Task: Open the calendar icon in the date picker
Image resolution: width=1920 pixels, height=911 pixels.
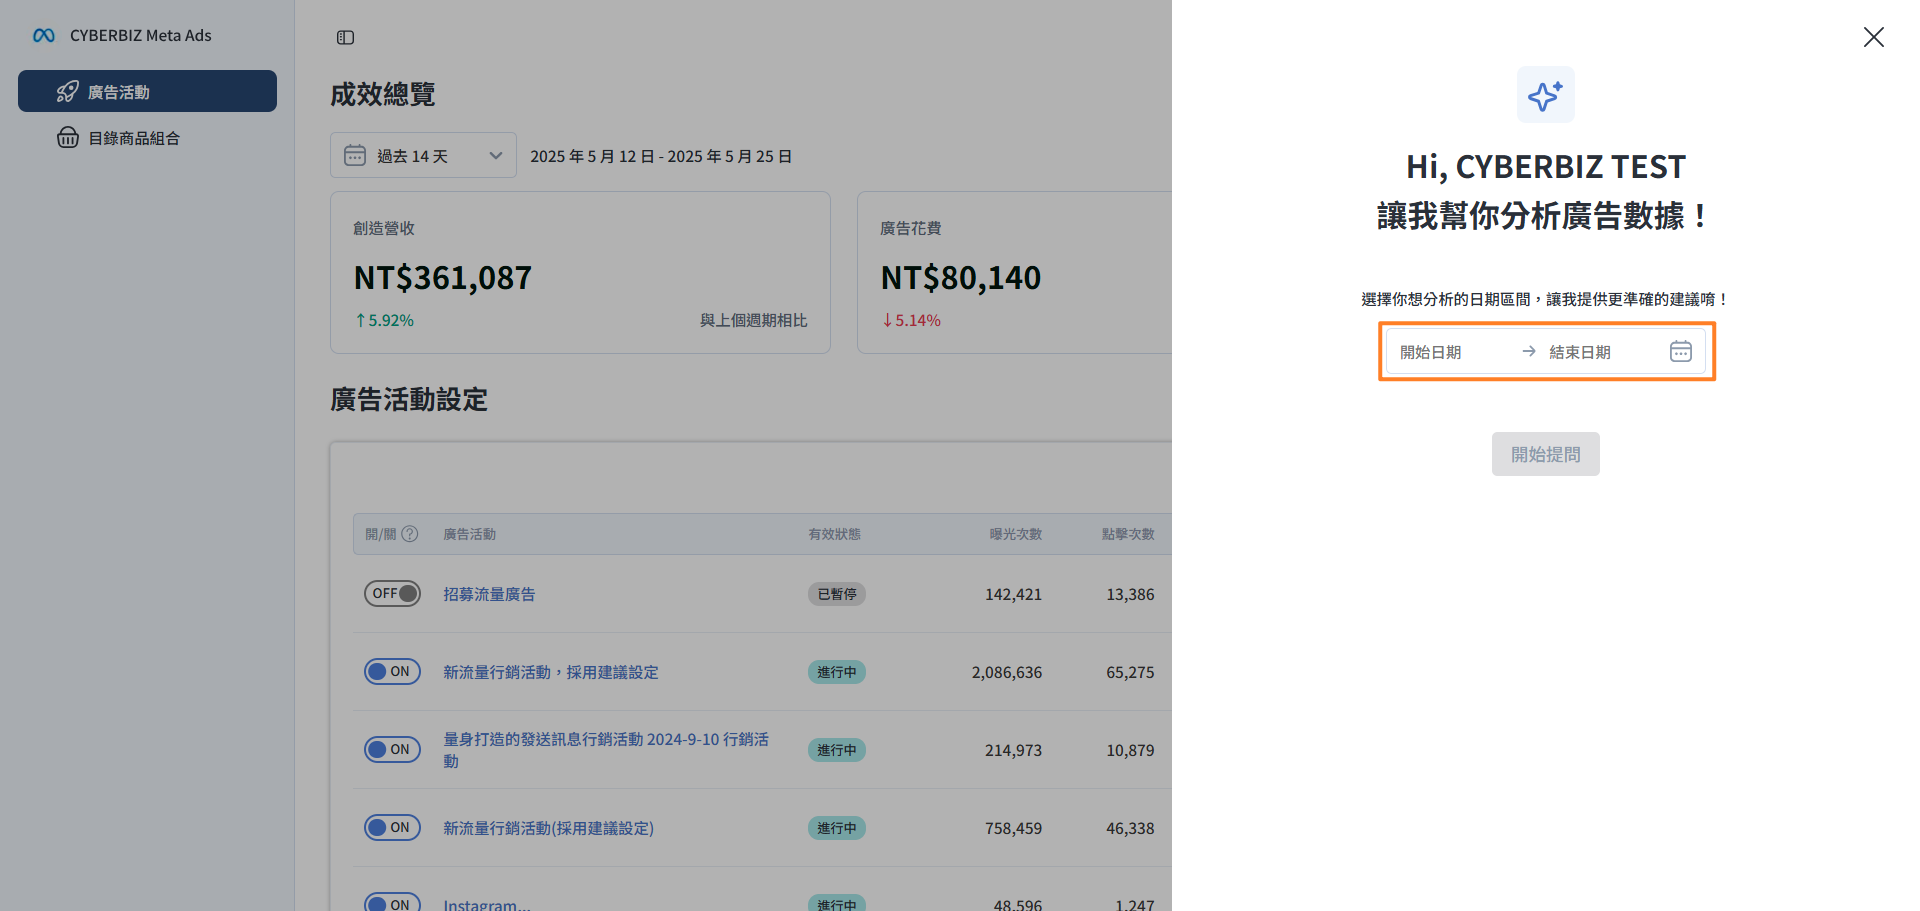Action: coord(1681,352)
